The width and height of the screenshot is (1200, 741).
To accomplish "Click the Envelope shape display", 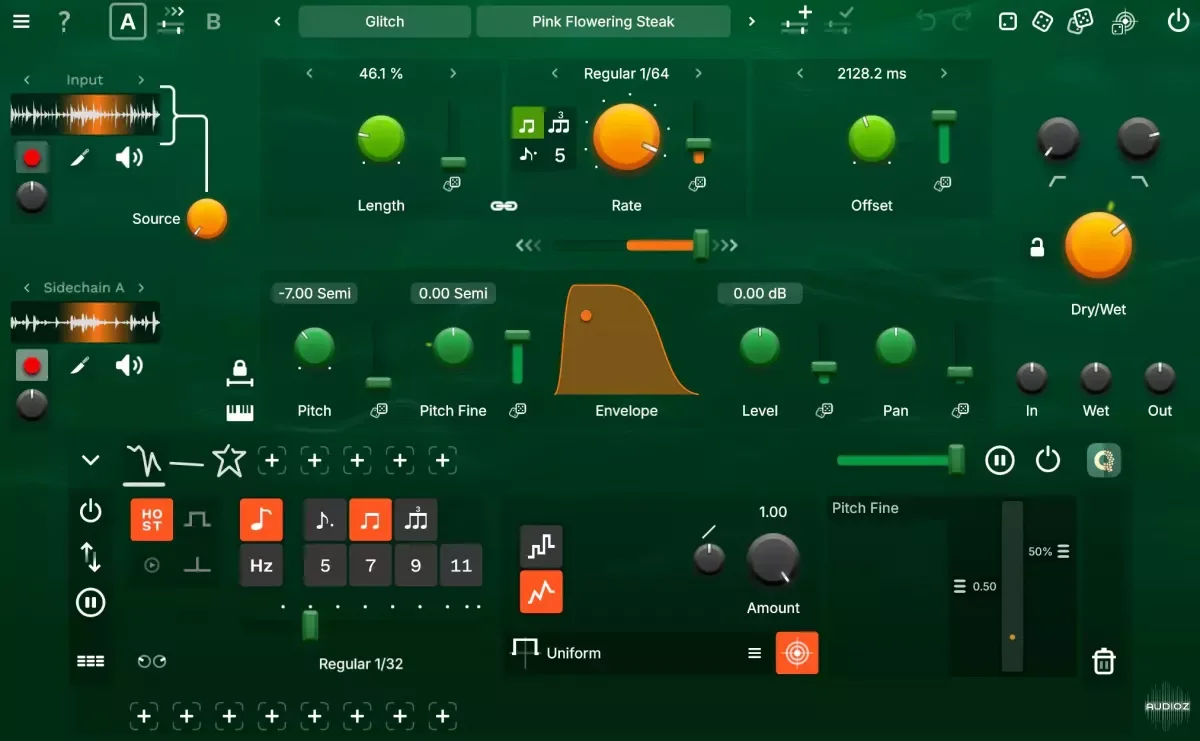I will [626, 340].
